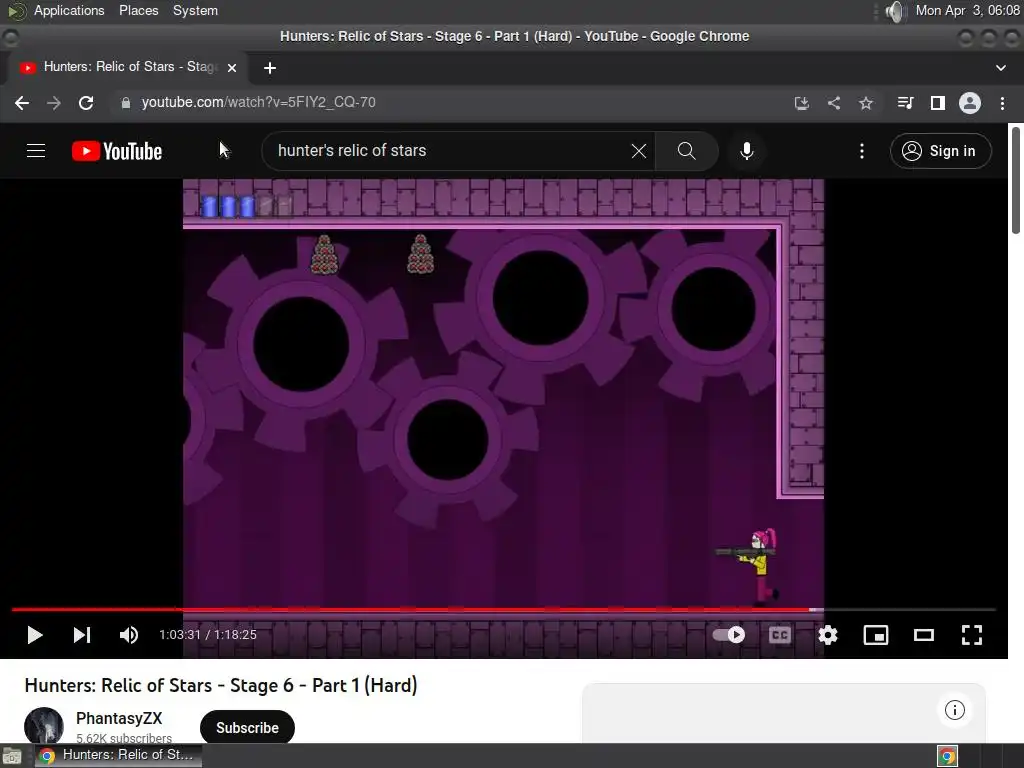This screenshot has width=1024, height=768.
Task: Share this page from address bar
Action: coord(834,103)
